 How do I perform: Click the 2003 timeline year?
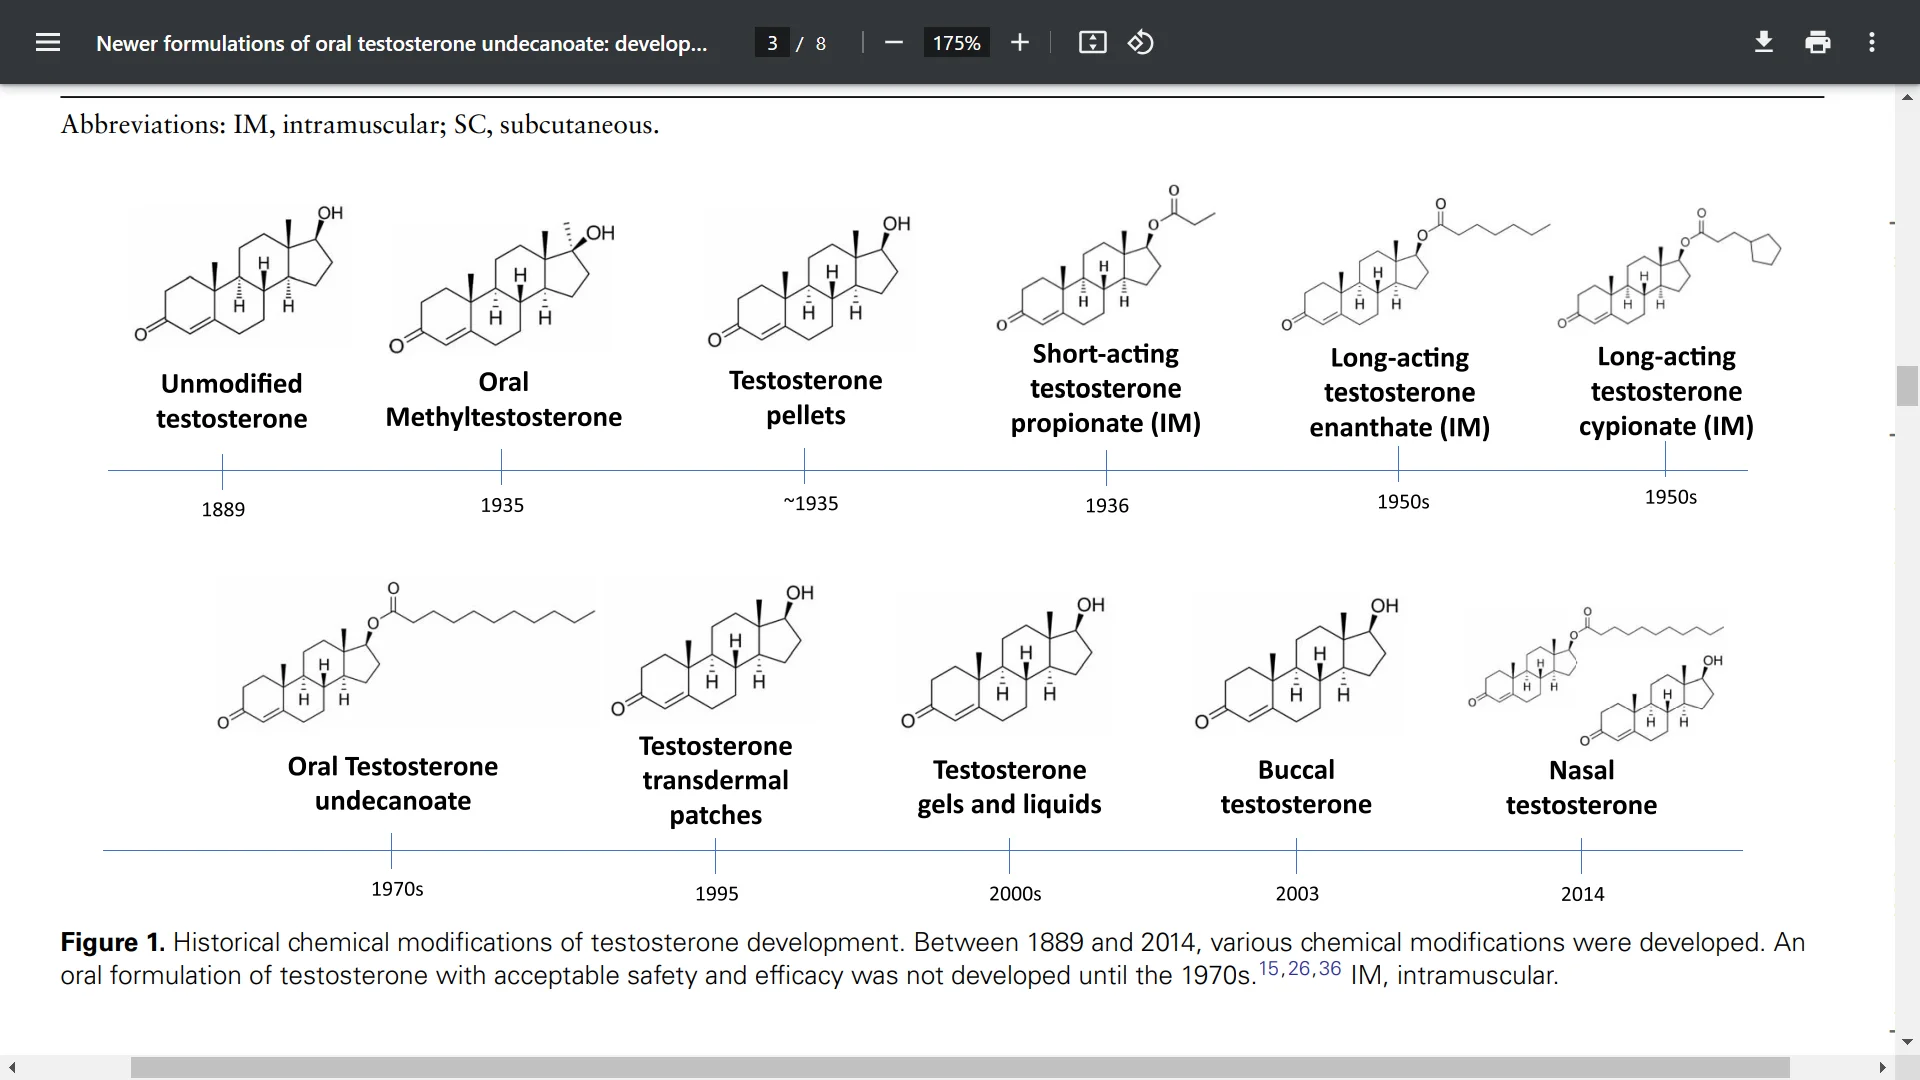(1297, 893)
